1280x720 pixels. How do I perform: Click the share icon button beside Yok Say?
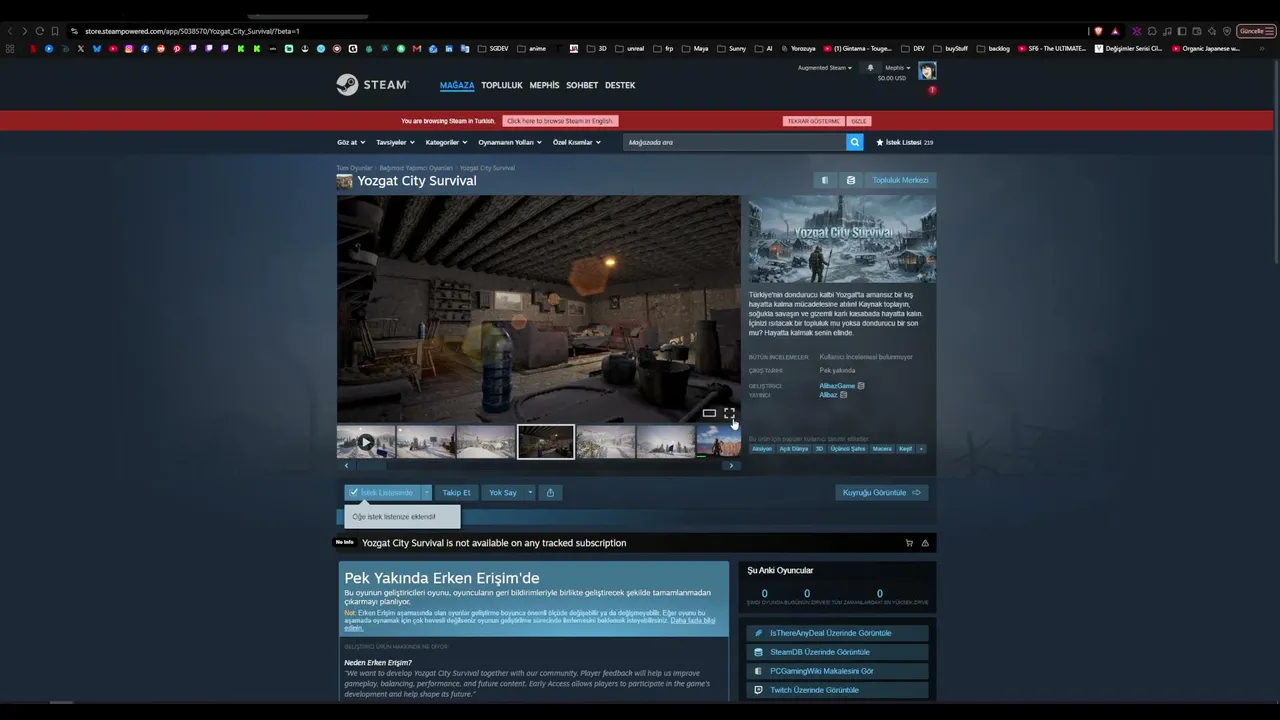[550, 492]
